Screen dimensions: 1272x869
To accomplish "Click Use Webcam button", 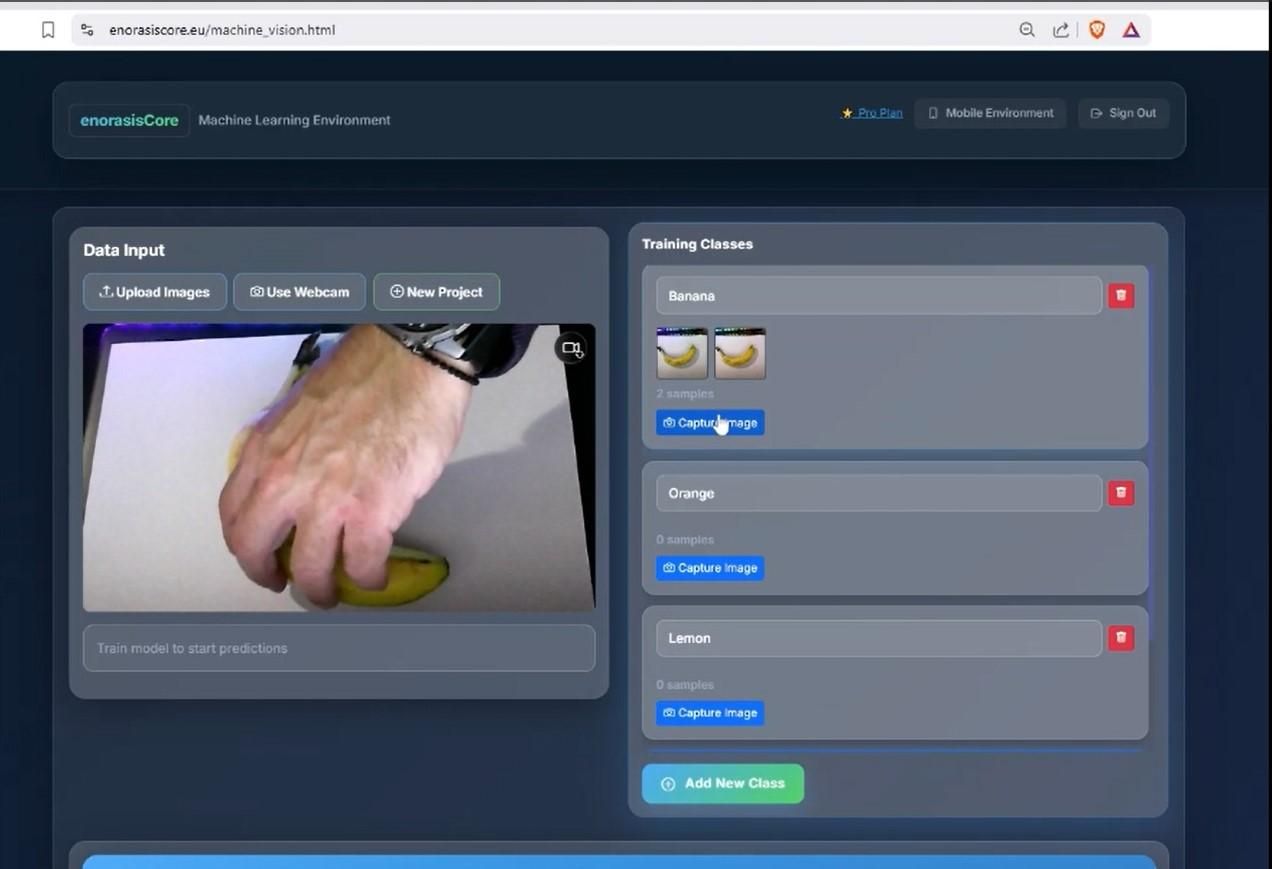I will click(300, 292).
